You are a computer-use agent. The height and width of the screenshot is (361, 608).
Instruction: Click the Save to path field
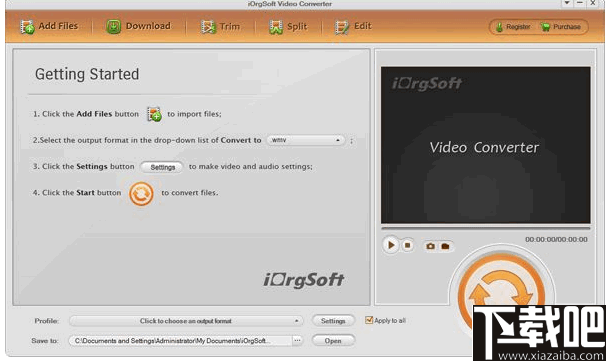pyautogui.click(x=180, y=340)
